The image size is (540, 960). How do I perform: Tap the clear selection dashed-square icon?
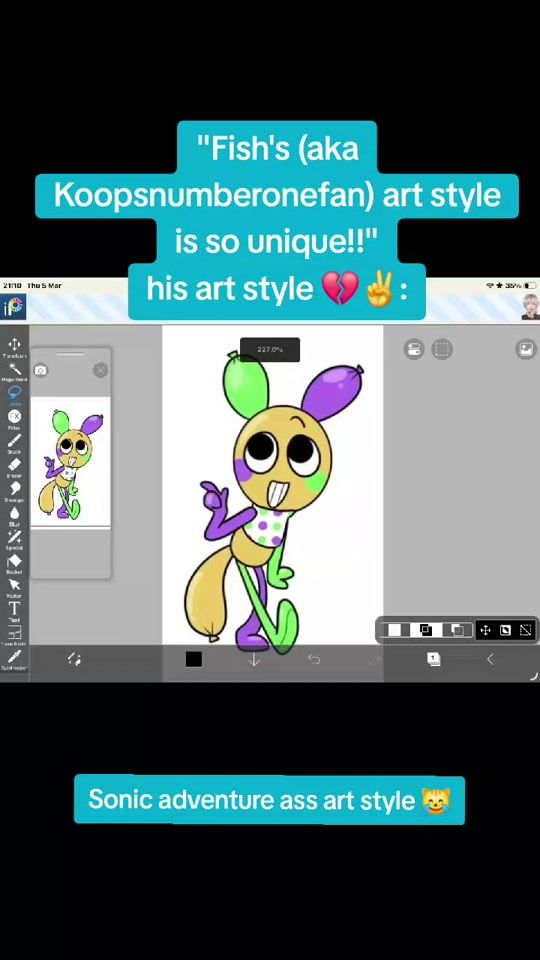pos(525,630)
